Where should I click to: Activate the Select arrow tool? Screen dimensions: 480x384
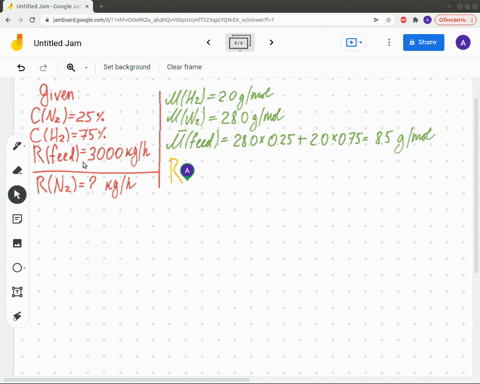(17, 195)
